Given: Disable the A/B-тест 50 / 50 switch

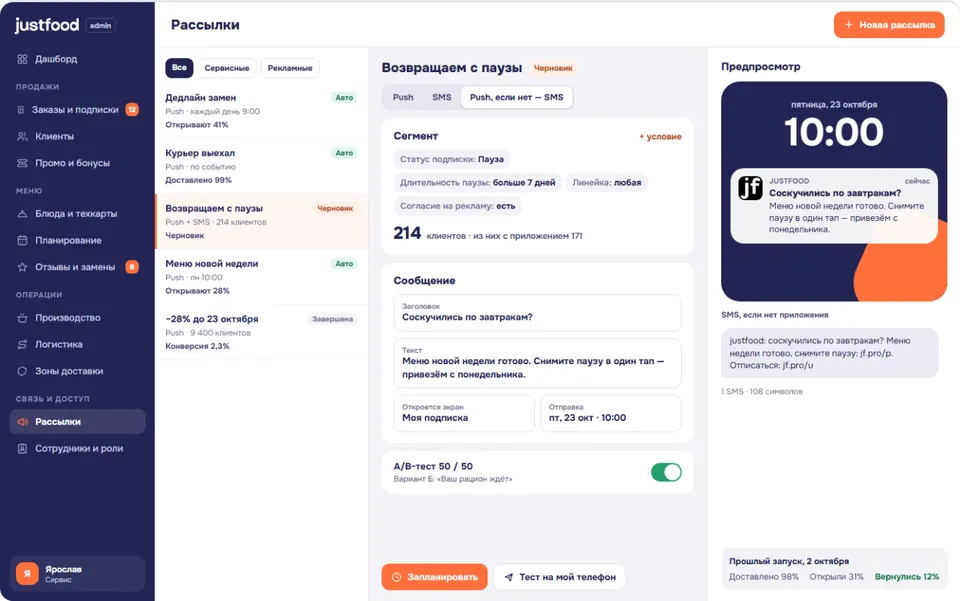Looking at the screenshot, I should [666, 472].
